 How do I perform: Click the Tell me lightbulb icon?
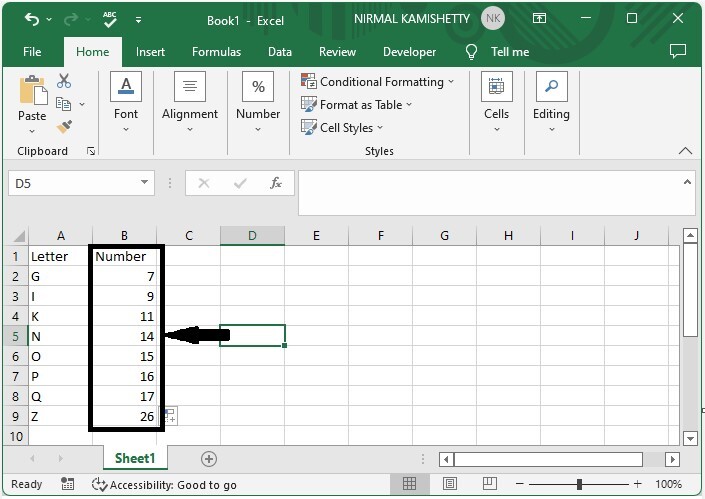(471, 52)
